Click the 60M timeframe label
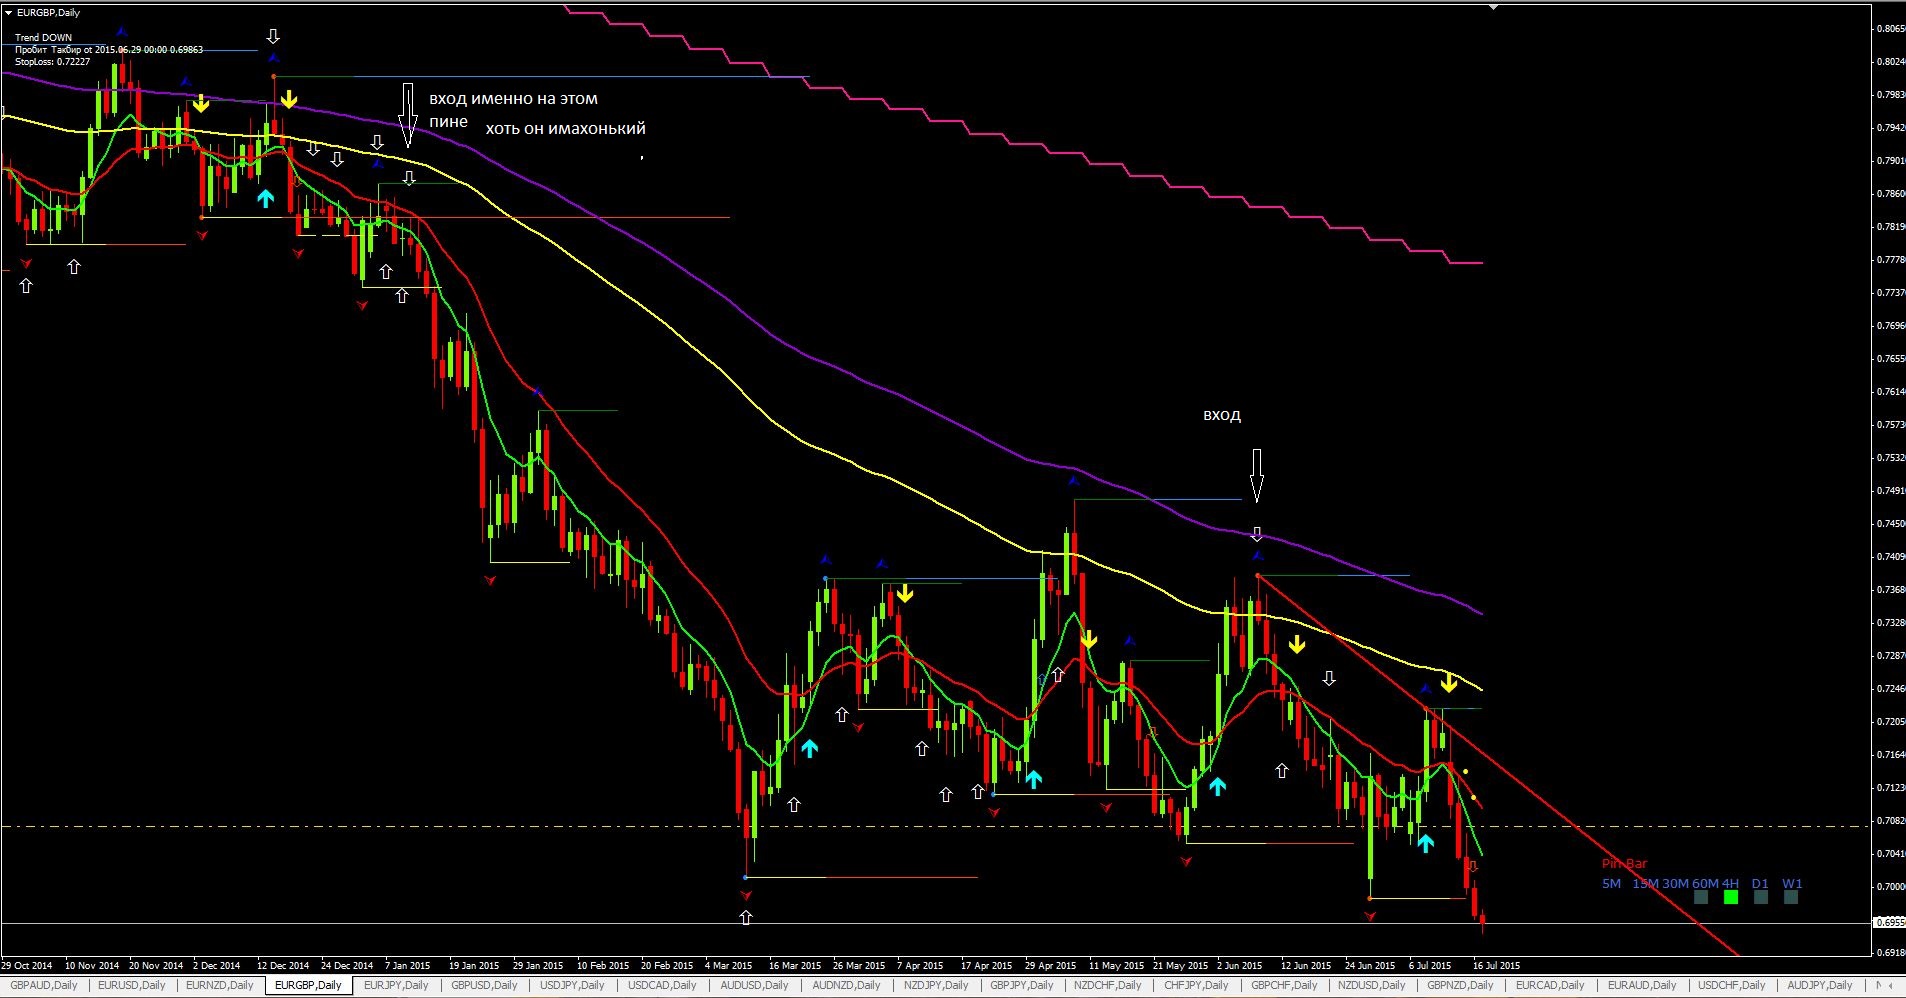This screenshot has height=998, width=1906. [1705, 883]
